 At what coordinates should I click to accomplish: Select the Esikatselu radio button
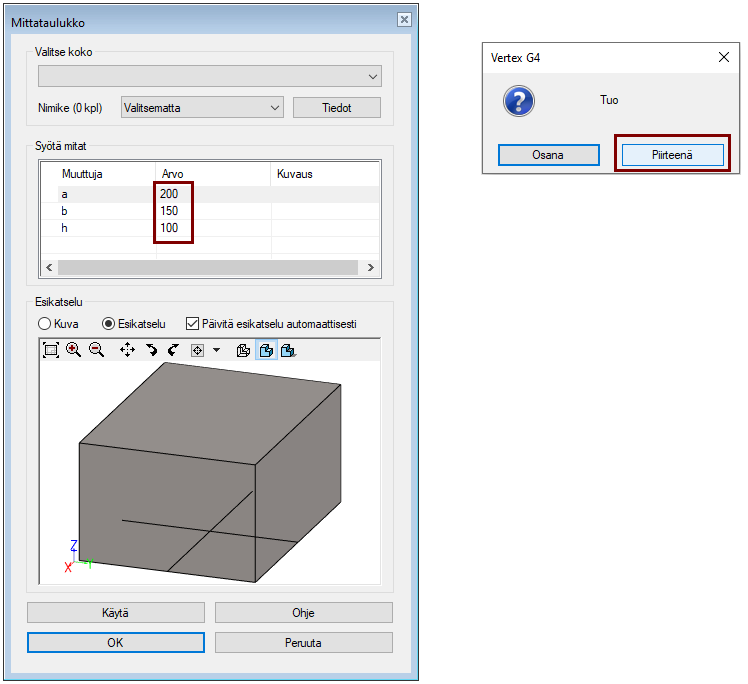[109, 324]
